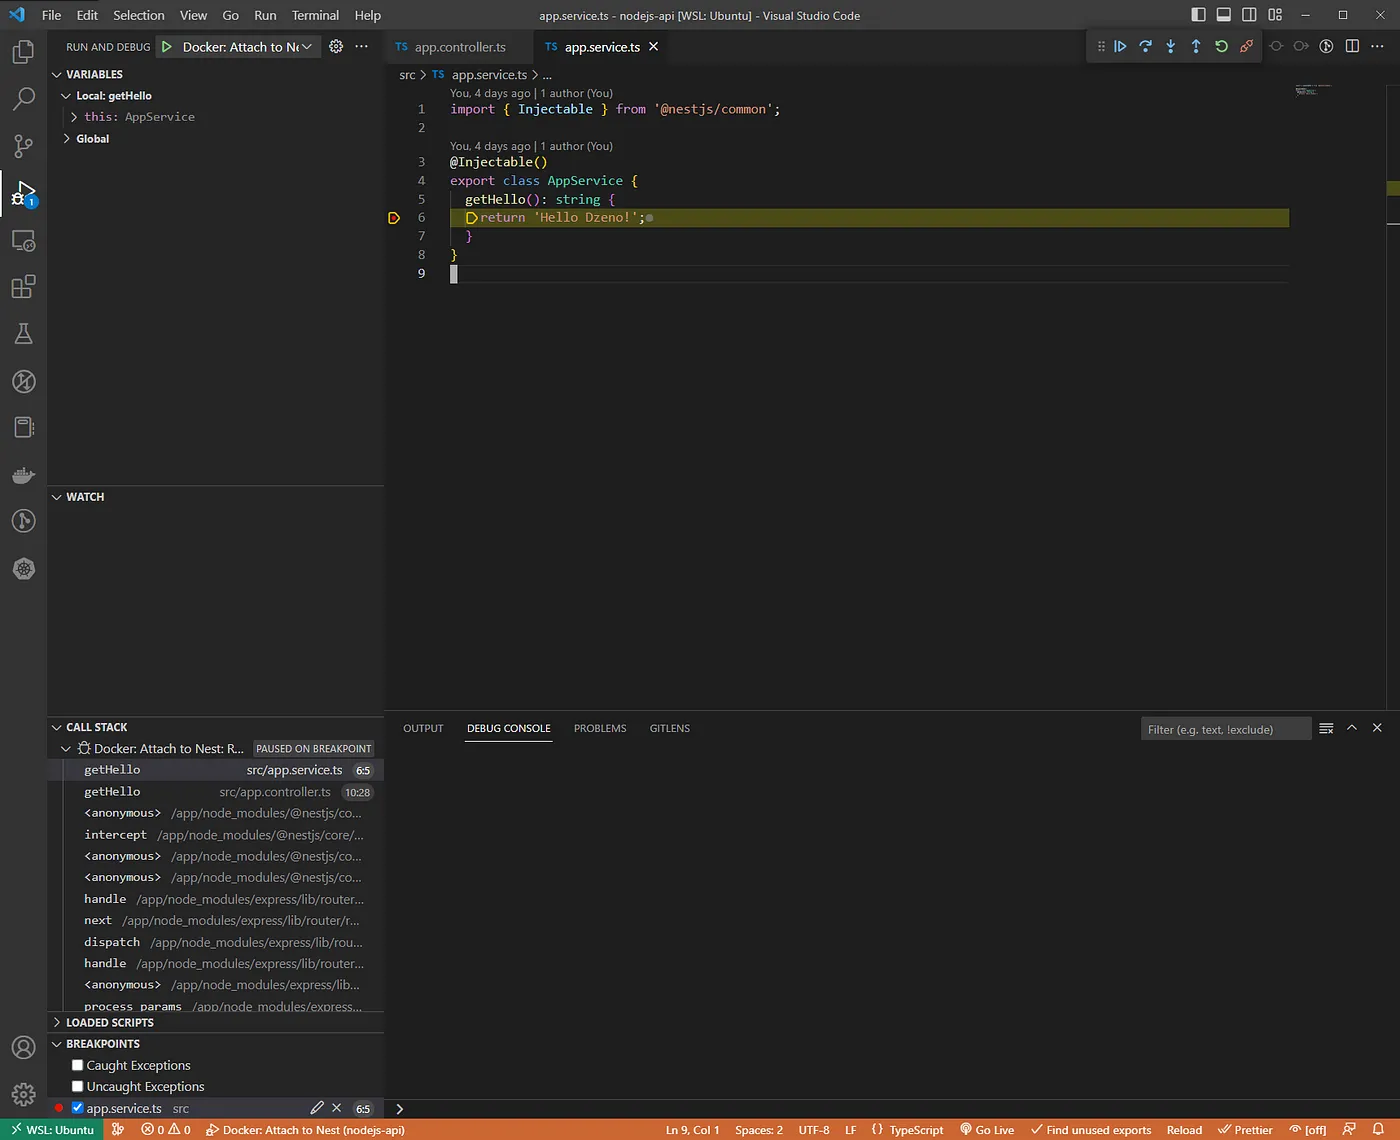Open the Terminal menu

click(x=315, y=15)
